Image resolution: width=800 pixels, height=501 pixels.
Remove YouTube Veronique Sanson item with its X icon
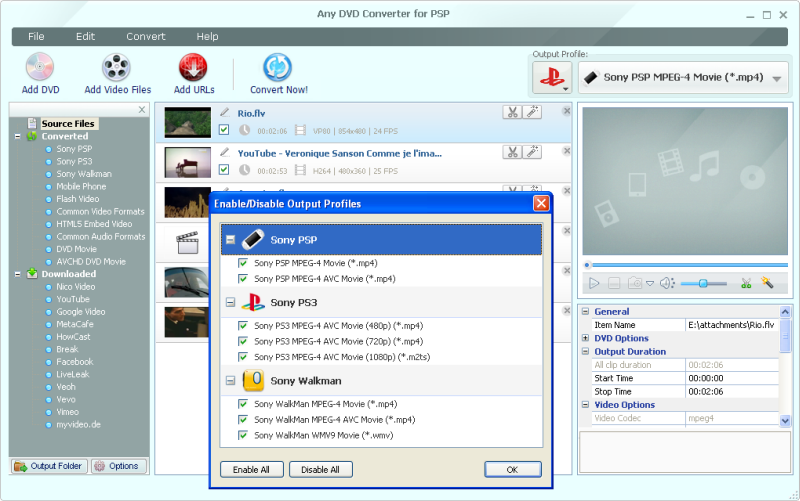[x=566, y=151]
